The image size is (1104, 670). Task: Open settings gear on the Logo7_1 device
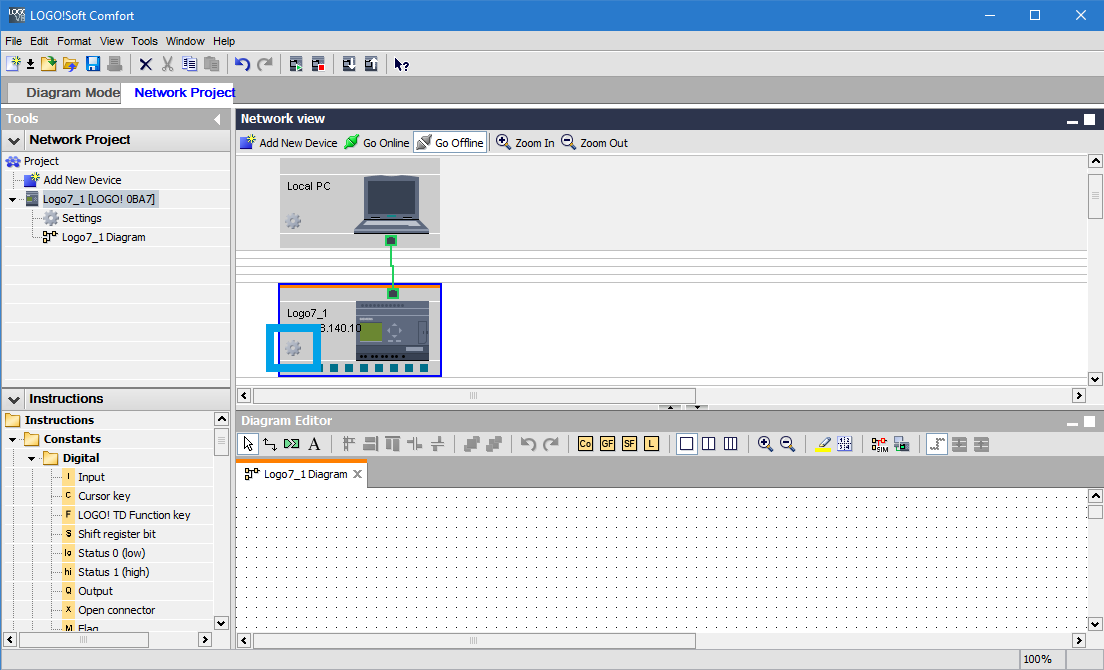(x=293, y=348)
